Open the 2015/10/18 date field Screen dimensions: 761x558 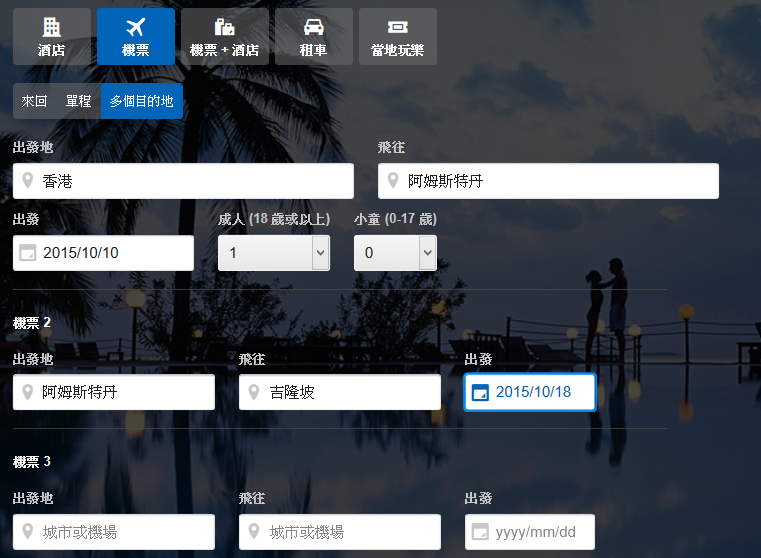(x=529, y=392)
